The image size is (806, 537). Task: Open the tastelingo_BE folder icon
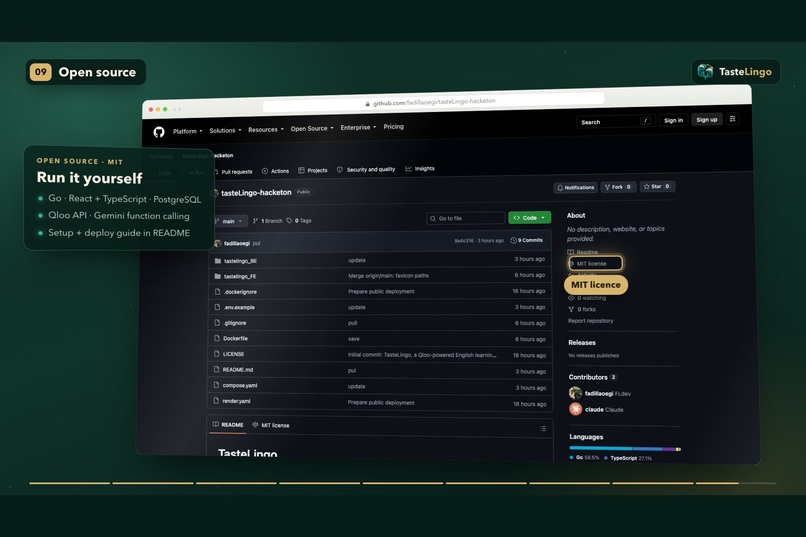(x=217, y=261)
